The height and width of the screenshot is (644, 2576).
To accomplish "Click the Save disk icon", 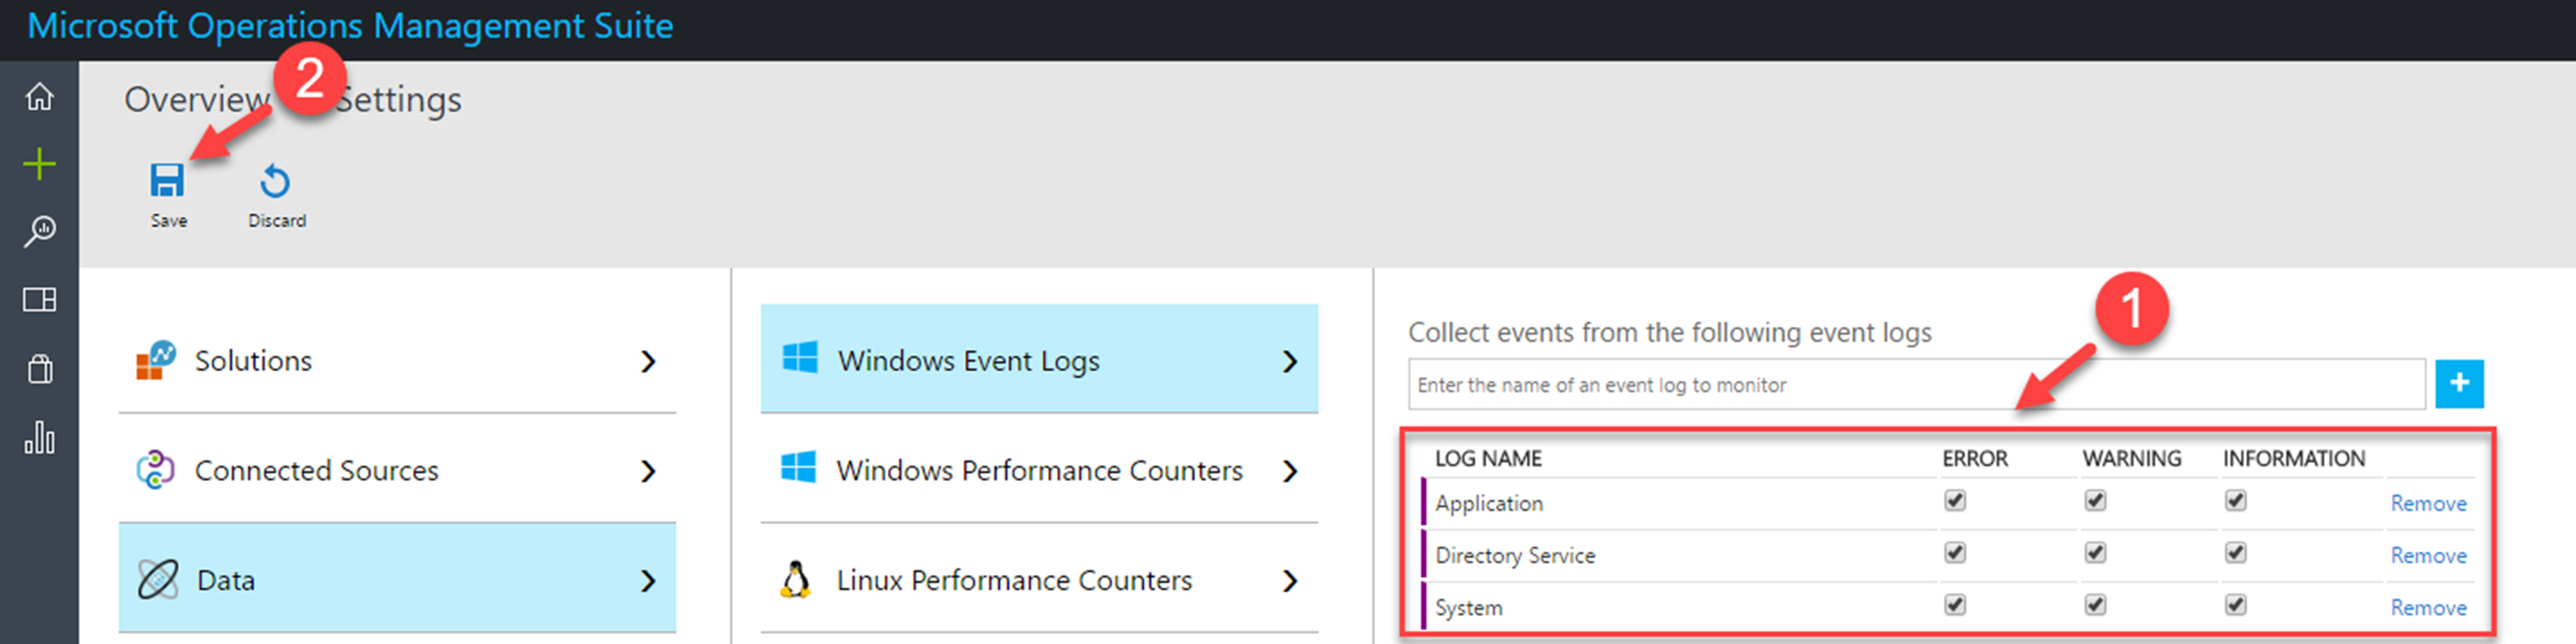I will pyautogui.click(x=167, y=181).
